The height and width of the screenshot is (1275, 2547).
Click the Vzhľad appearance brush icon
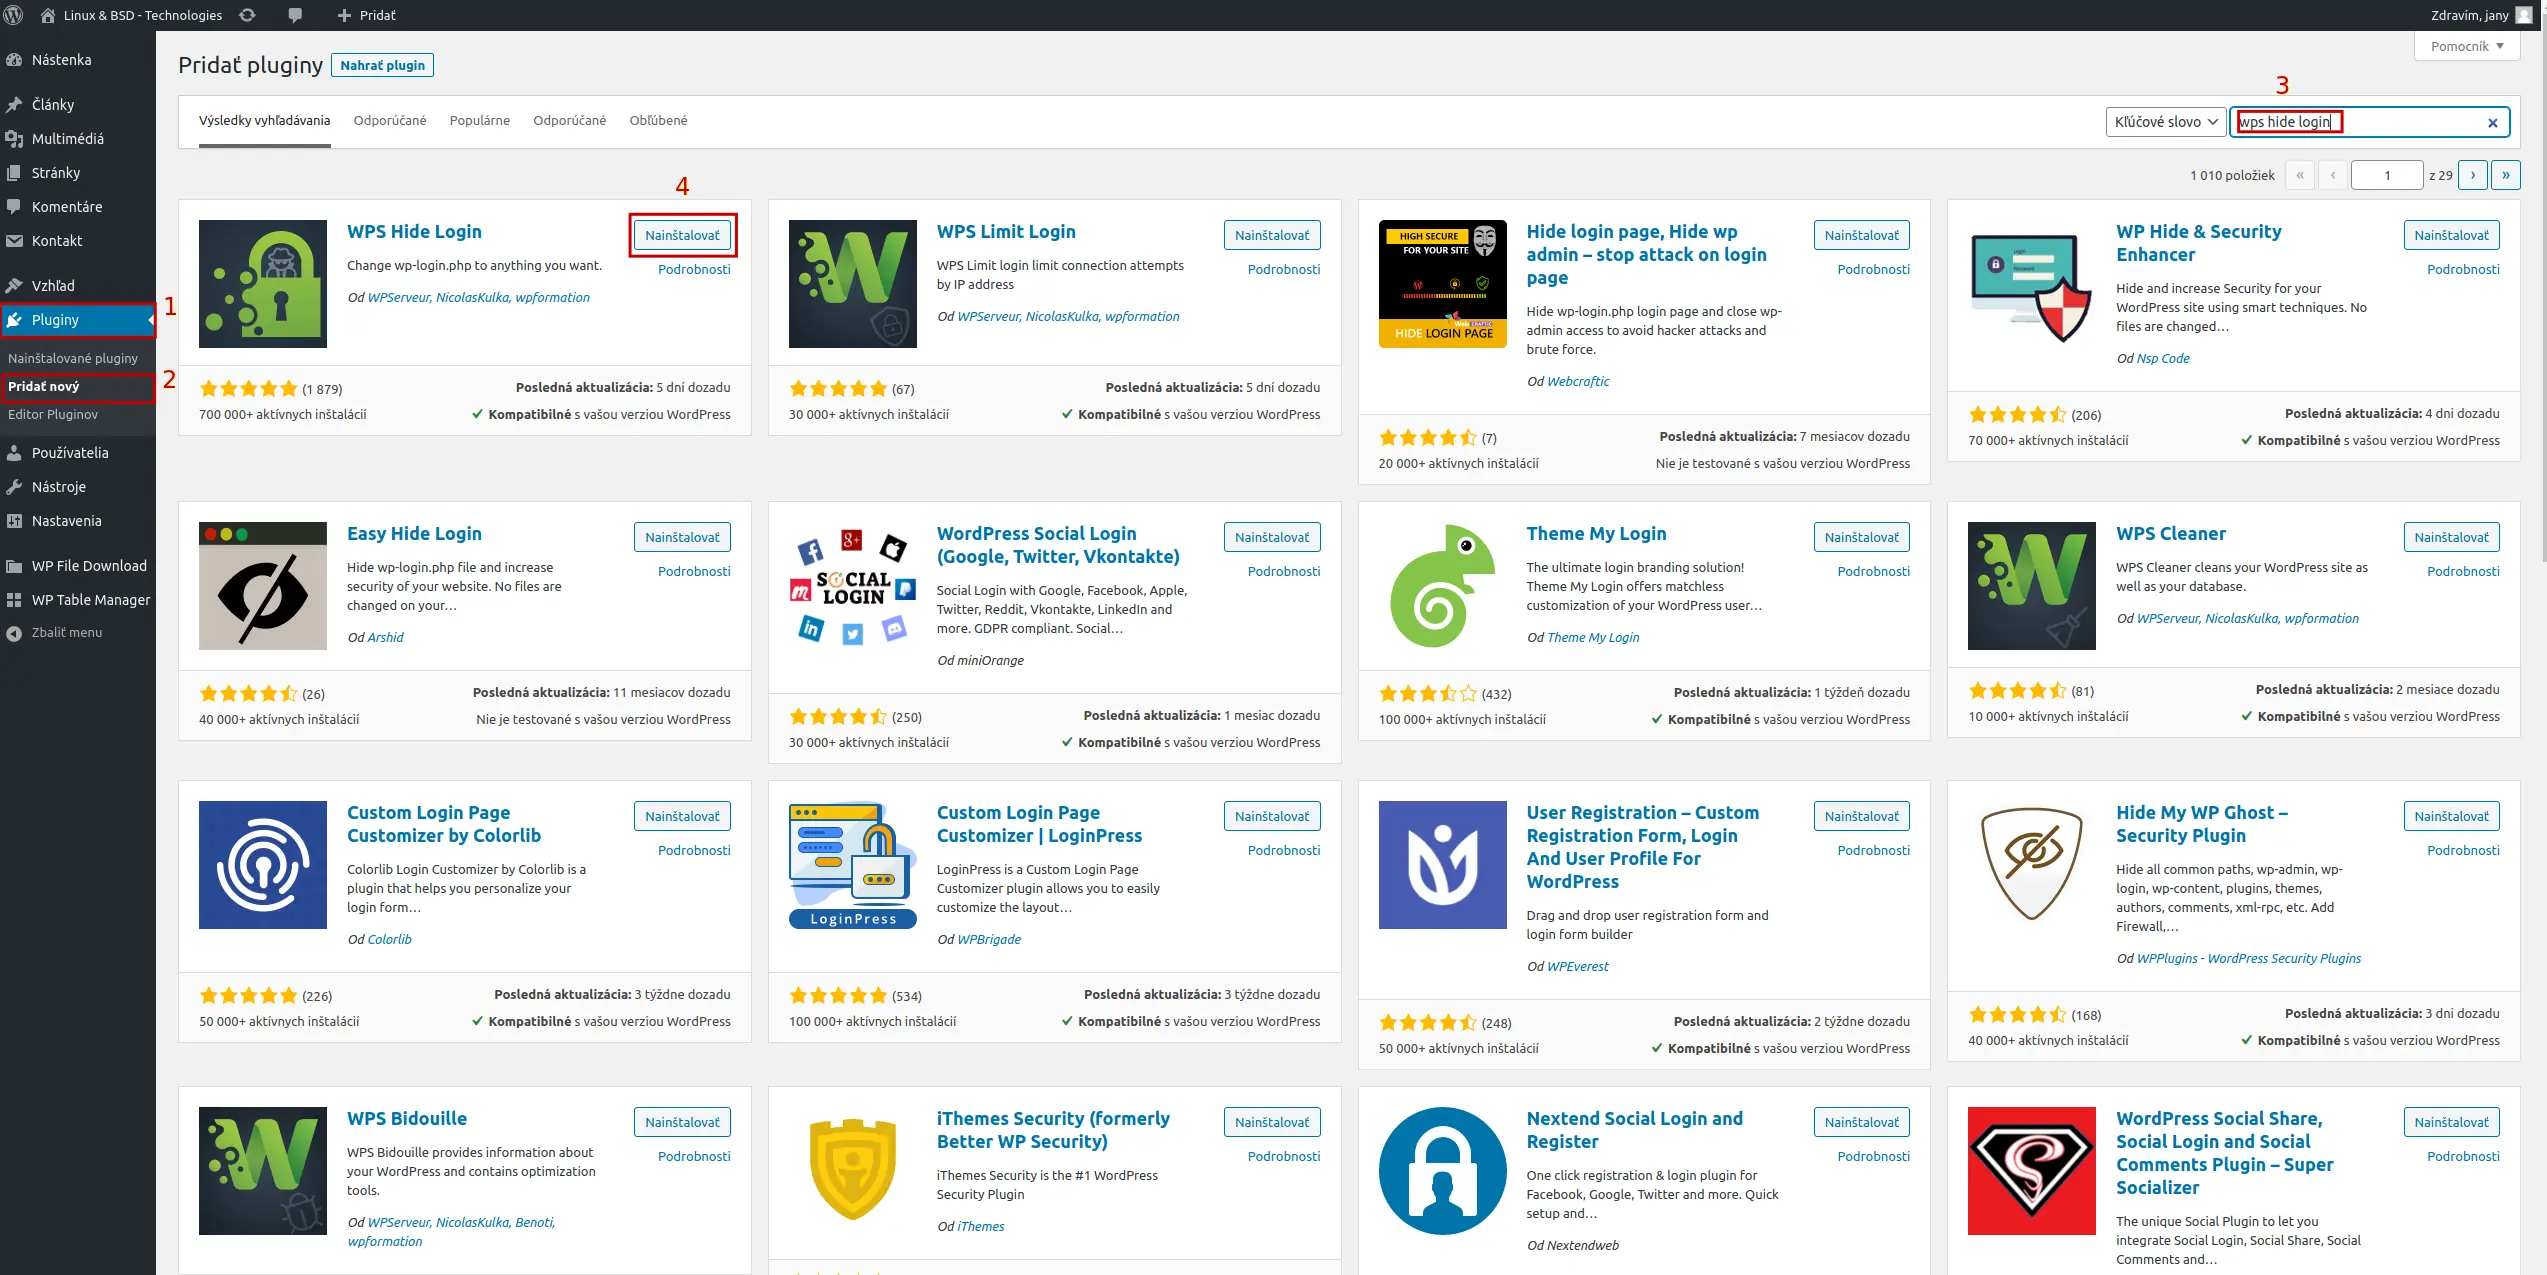(x=14, y=285)
